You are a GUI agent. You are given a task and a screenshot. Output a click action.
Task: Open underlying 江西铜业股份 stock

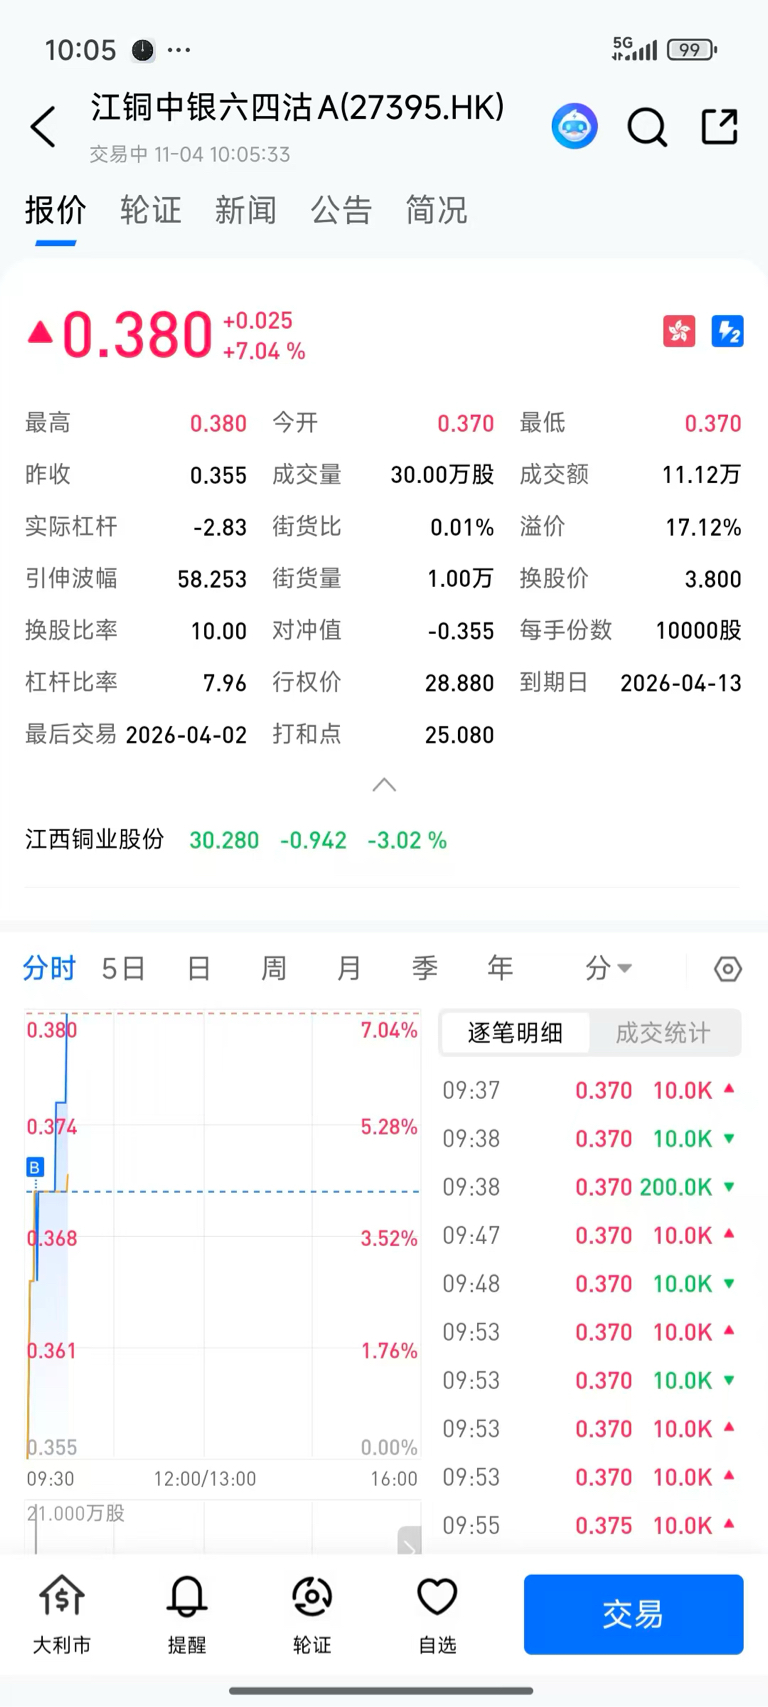236,839
